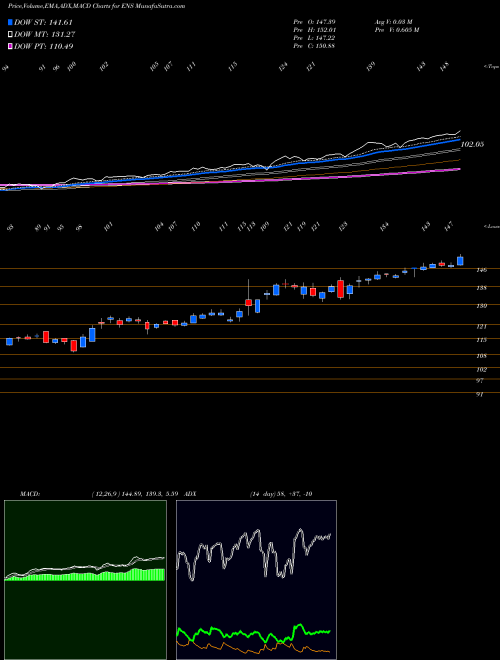The height and width of the screenshot is (660, 500).
Task: Click the 97 price level label
Action: 480,381
